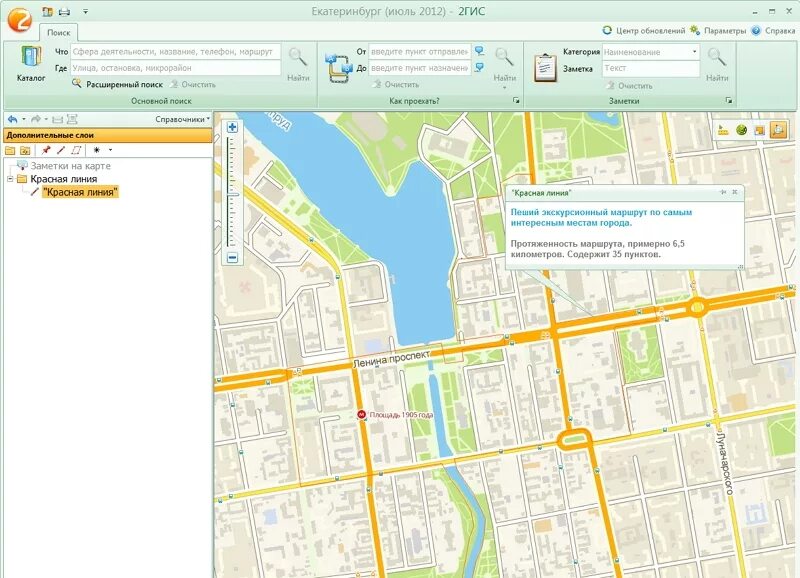Screen dimensions: 800x578
Task: Select the red line drawing tool
Action: (x=61, y=150)
